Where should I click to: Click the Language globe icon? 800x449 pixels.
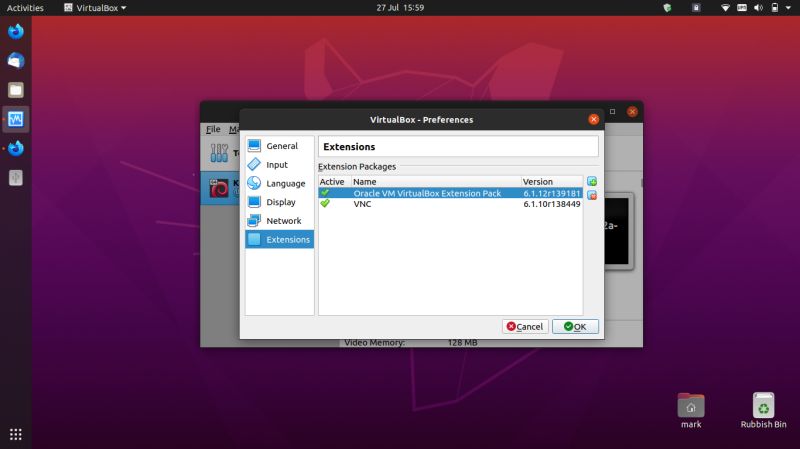click(254, 183)
